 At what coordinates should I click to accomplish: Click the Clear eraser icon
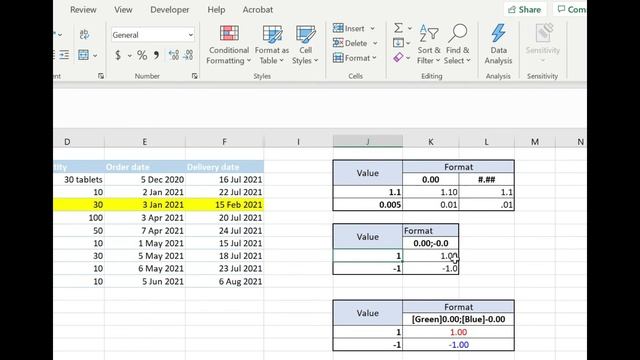pyautogui.click(x=398, y=58)
